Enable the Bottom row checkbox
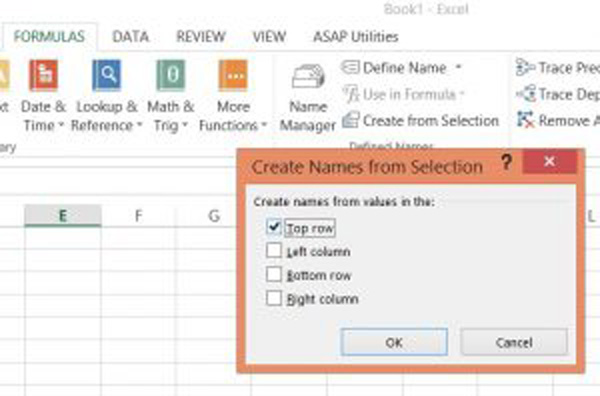 coord(274,274)
